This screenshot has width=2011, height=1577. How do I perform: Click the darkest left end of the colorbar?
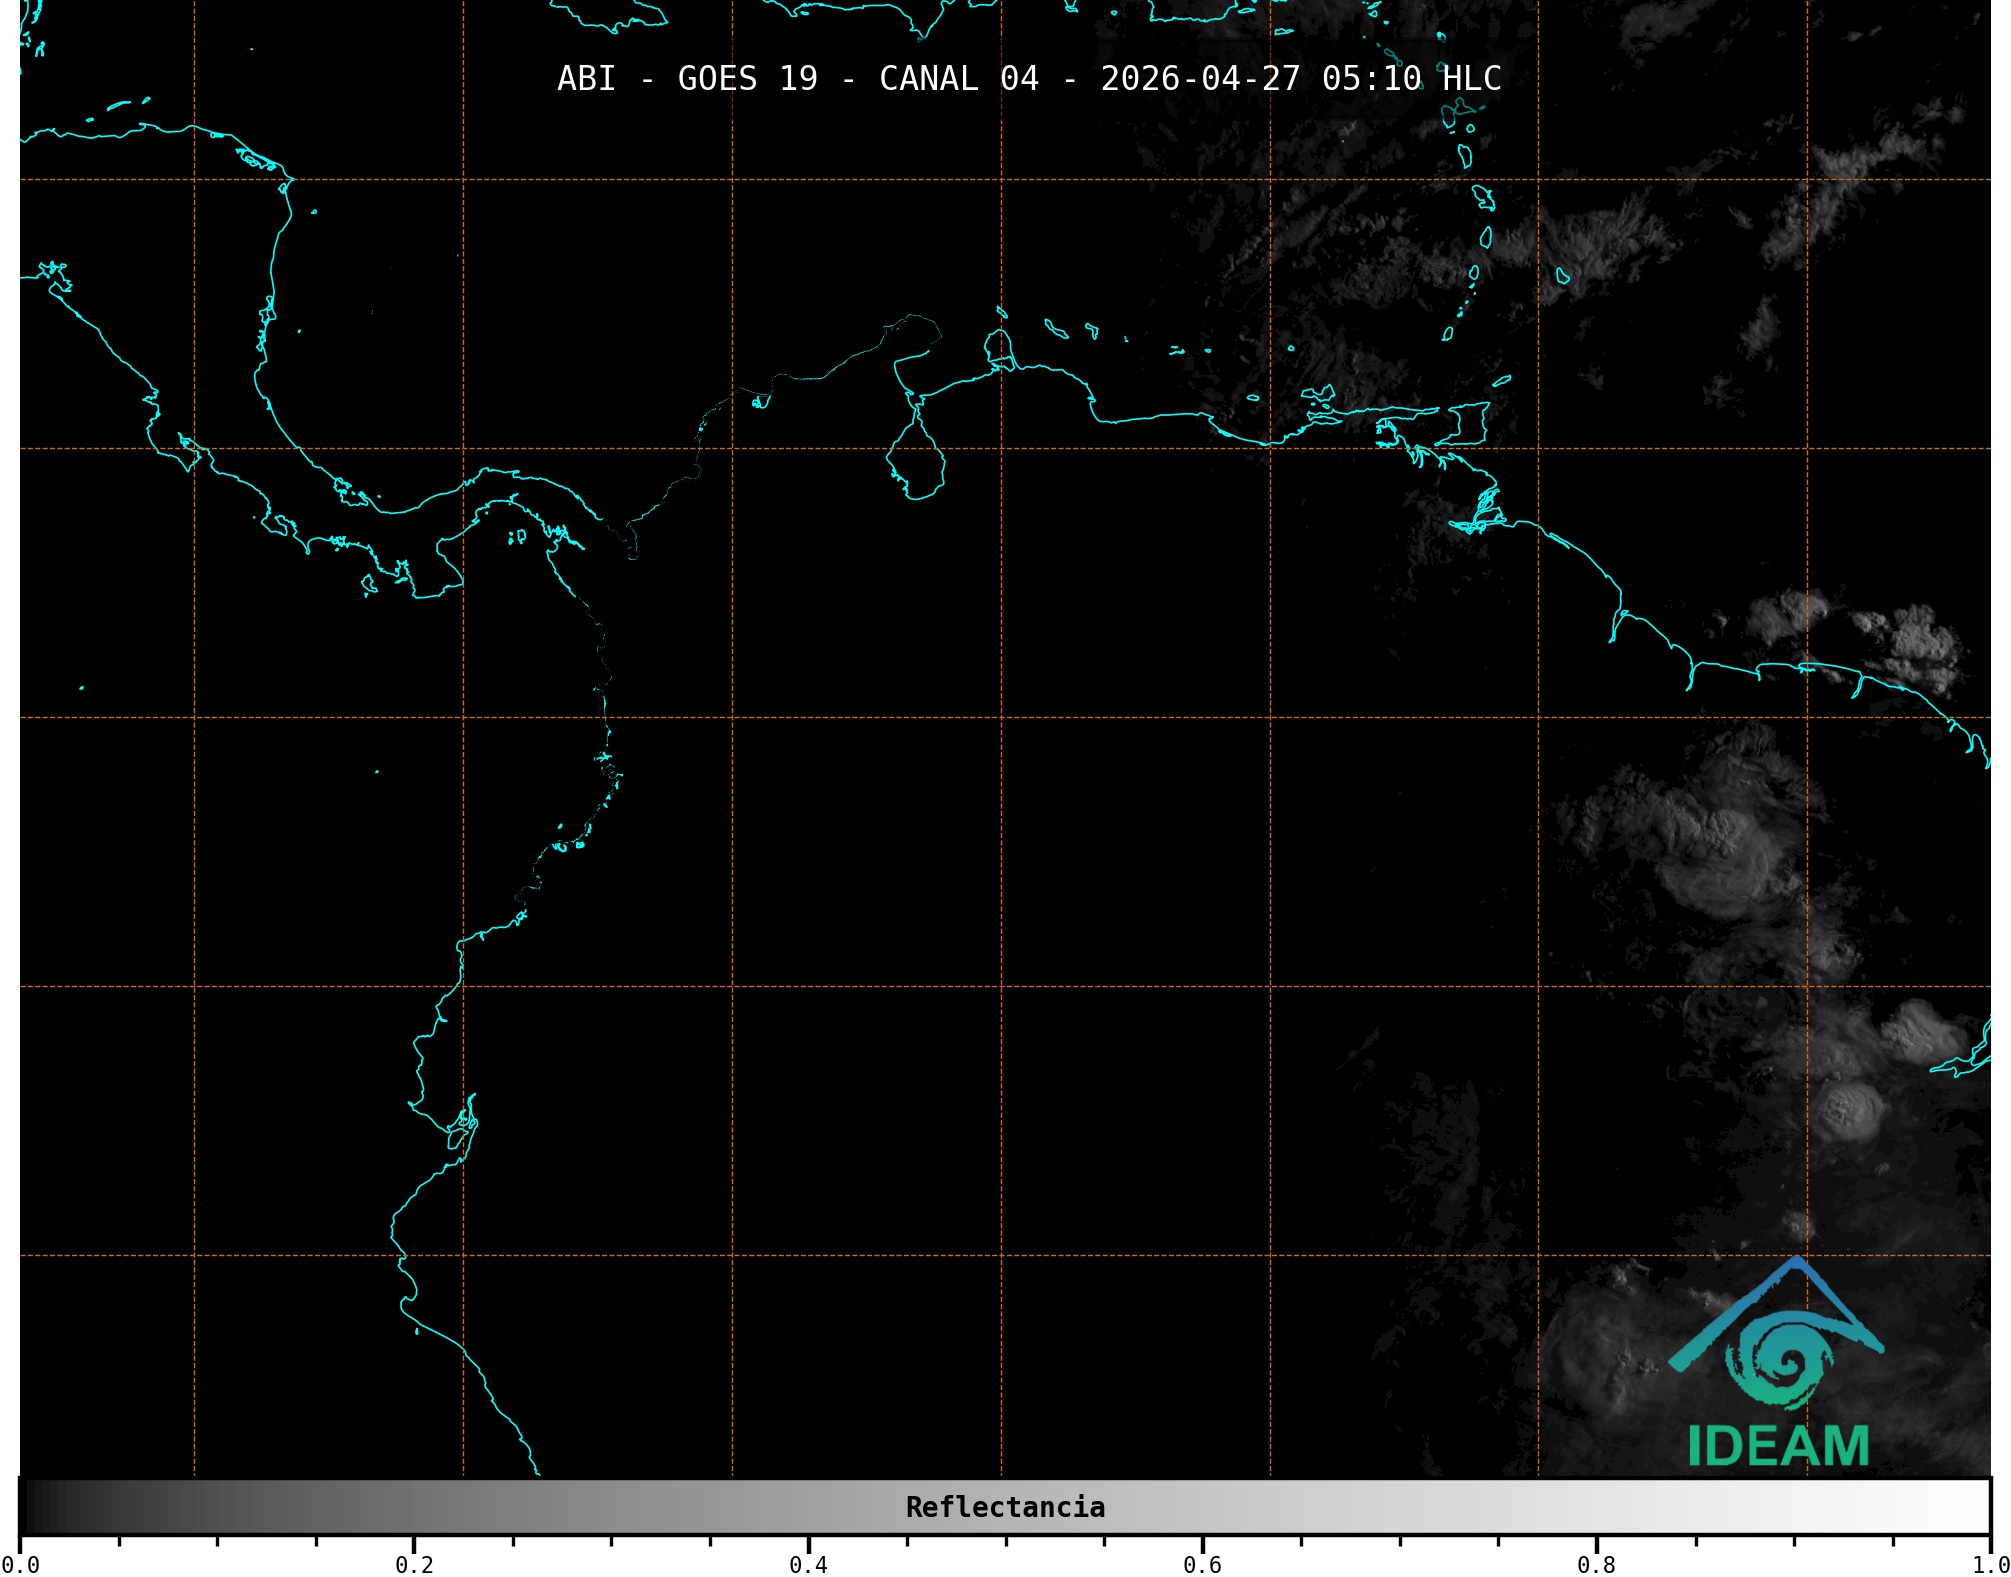(32, 1507)
